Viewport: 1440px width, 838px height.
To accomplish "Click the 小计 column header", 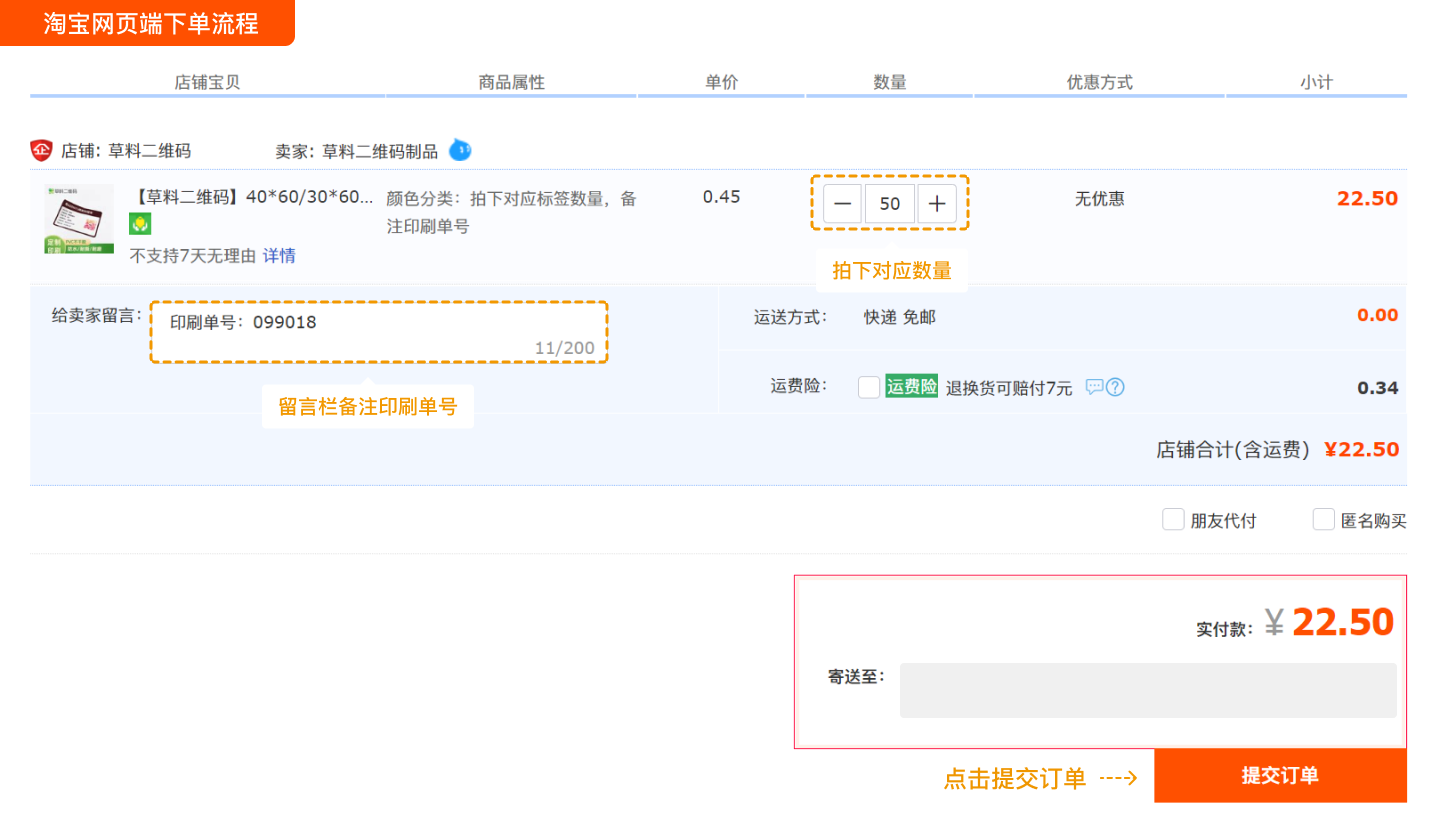I will pos(1317,83).
